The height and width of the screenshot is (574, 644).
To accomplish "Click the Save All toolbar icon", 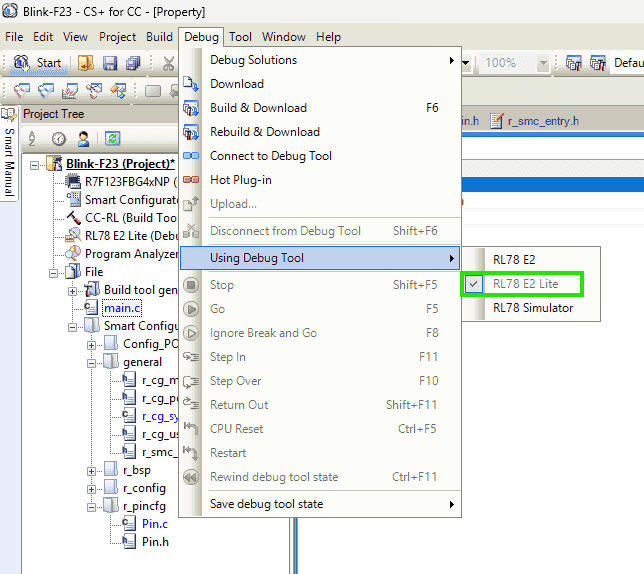I will coord(133,63).
